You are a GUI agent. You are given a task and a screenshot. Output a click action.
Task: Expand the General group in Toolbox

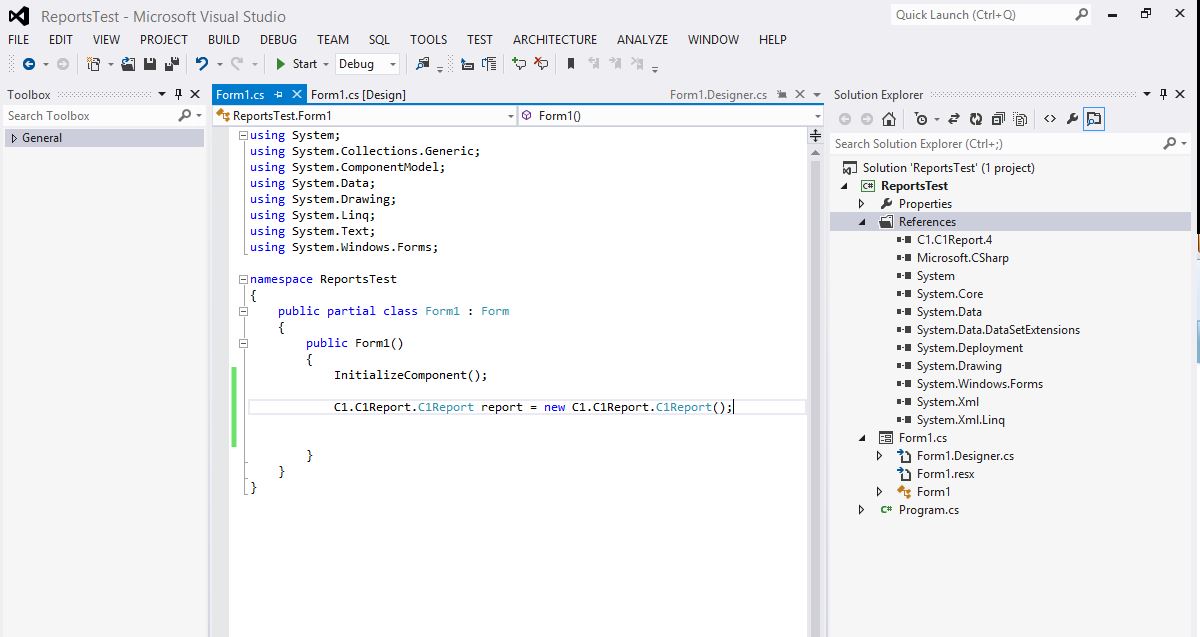(14, 138)
